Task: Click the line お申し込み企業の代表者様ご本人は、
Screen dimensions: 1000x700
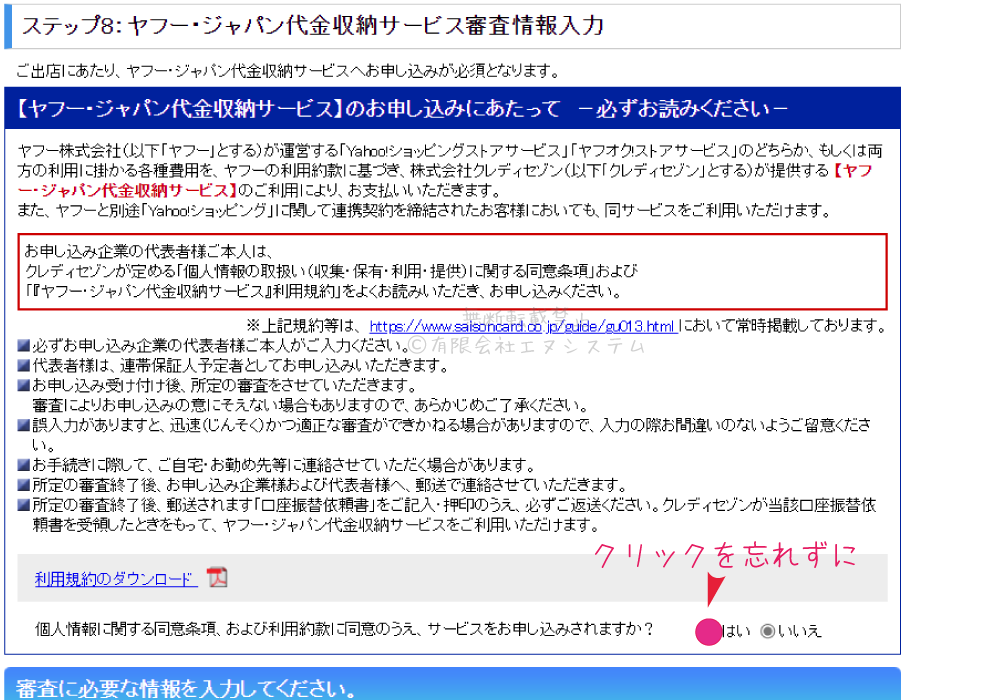Action: point(149,251)
